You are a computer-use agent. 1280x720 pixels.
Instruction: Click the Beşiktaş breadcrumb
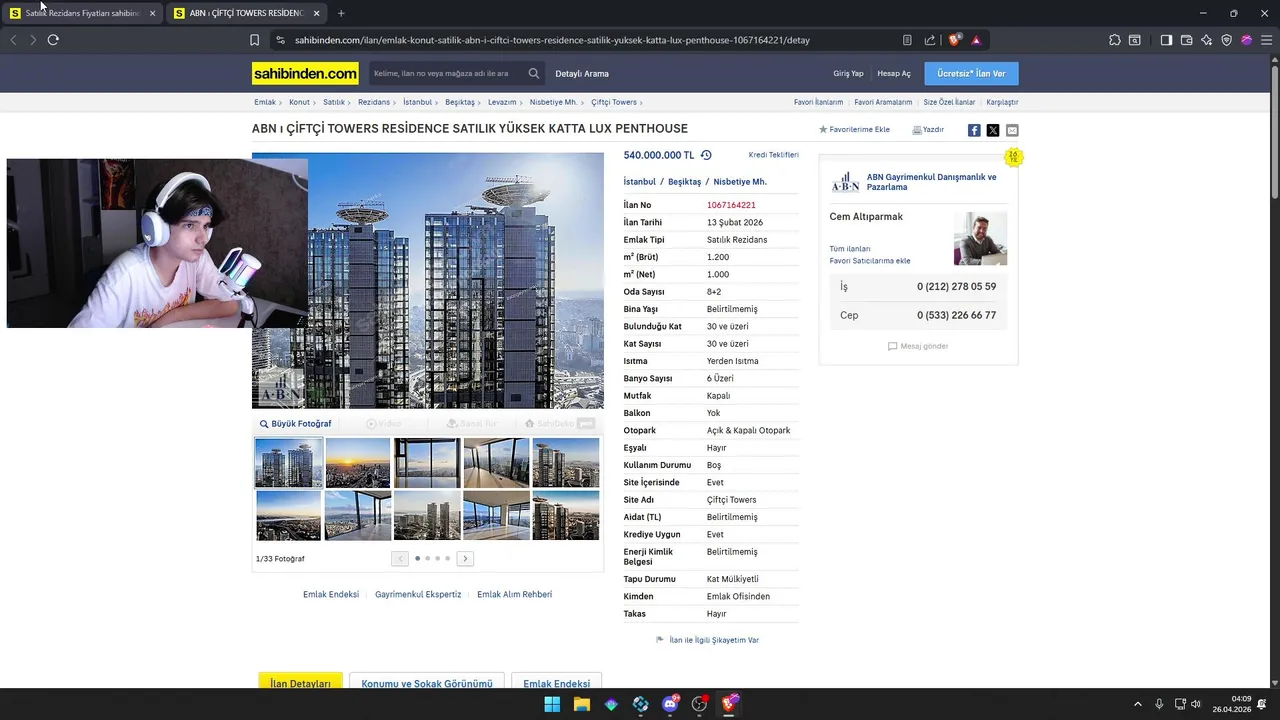coord(460,102)
